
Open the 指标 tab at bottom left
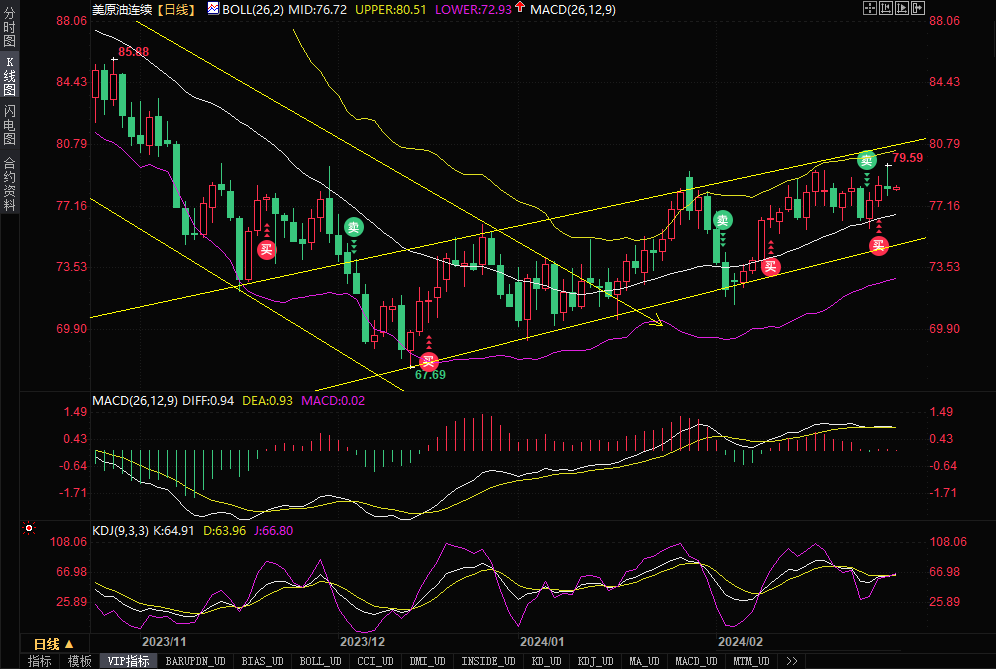click(40, 661)
